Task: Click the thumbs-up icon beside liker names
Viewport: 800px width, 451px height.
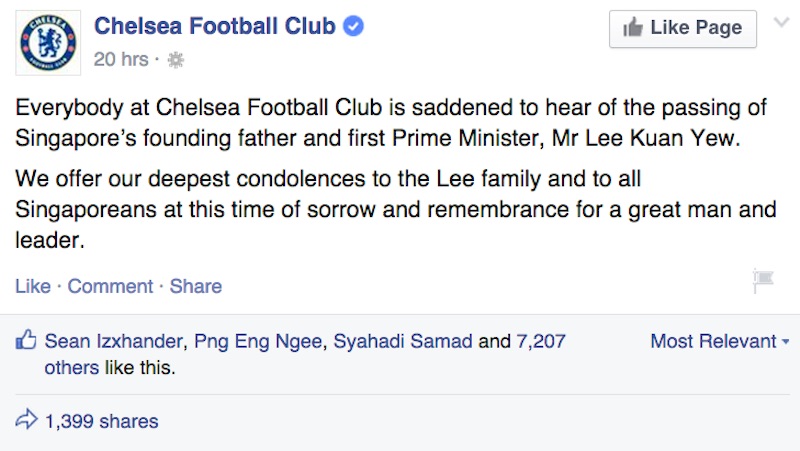Action: [x=26, y=342]
